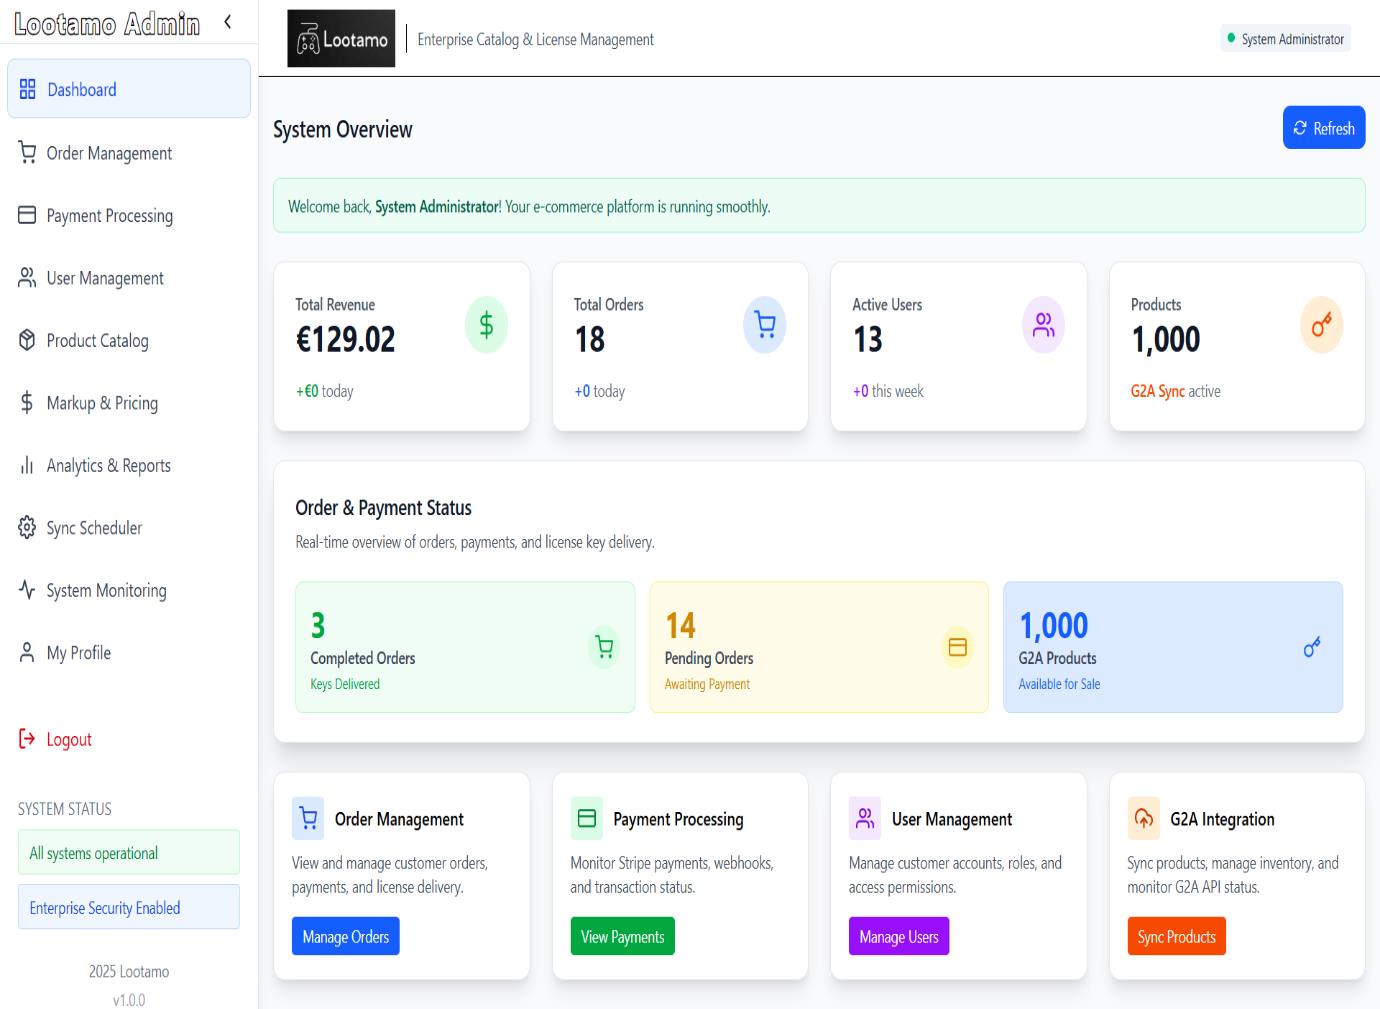This screenshot has width=1380, height=1009.
Task: Select Dashboard in the sidebar
Action: click(x=80, y=89)
